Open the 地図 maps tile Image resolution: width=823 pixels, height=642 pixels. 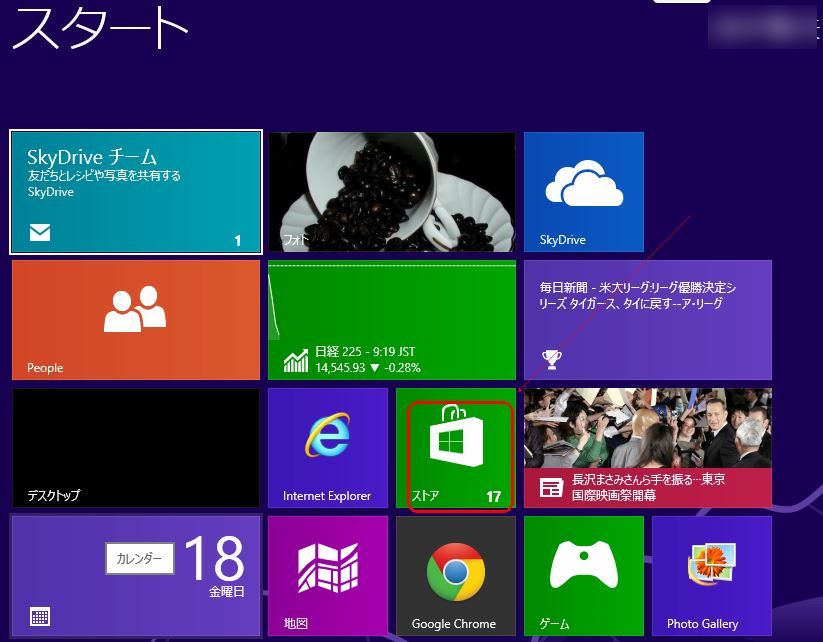(328, 576)
